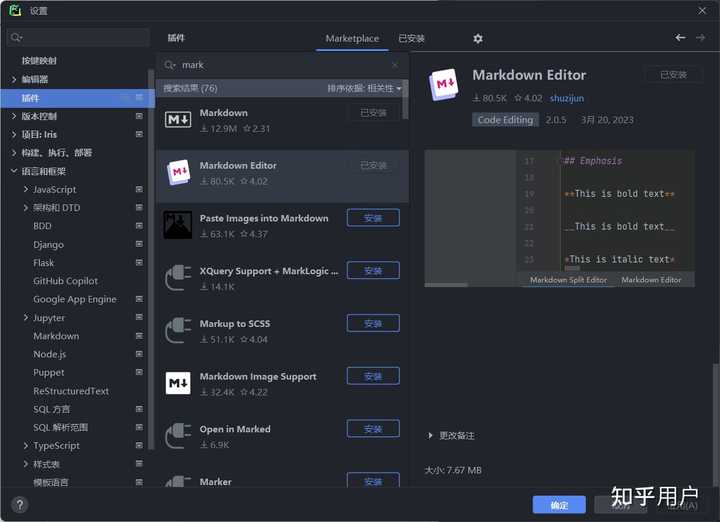Select ReStructuredText settings item

(71, 391)
